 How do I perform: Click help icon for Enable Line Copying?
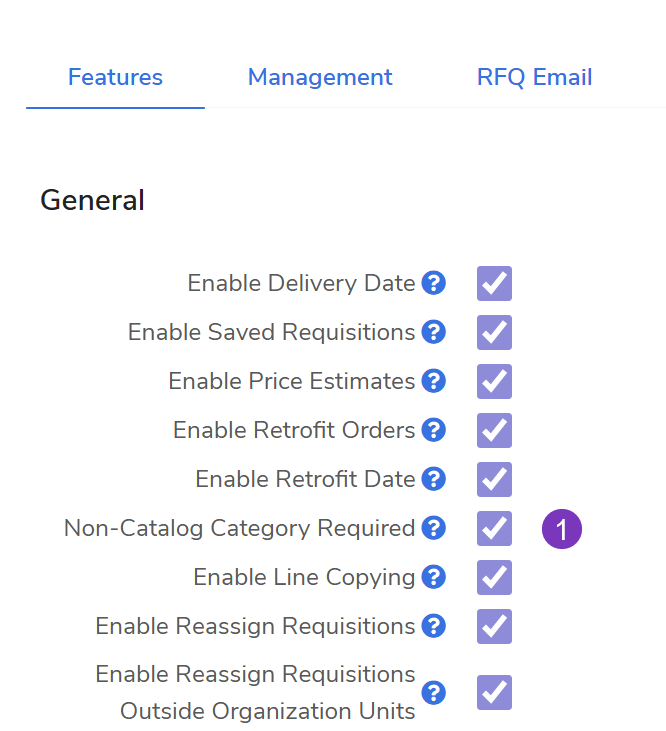tap(433, 577)
